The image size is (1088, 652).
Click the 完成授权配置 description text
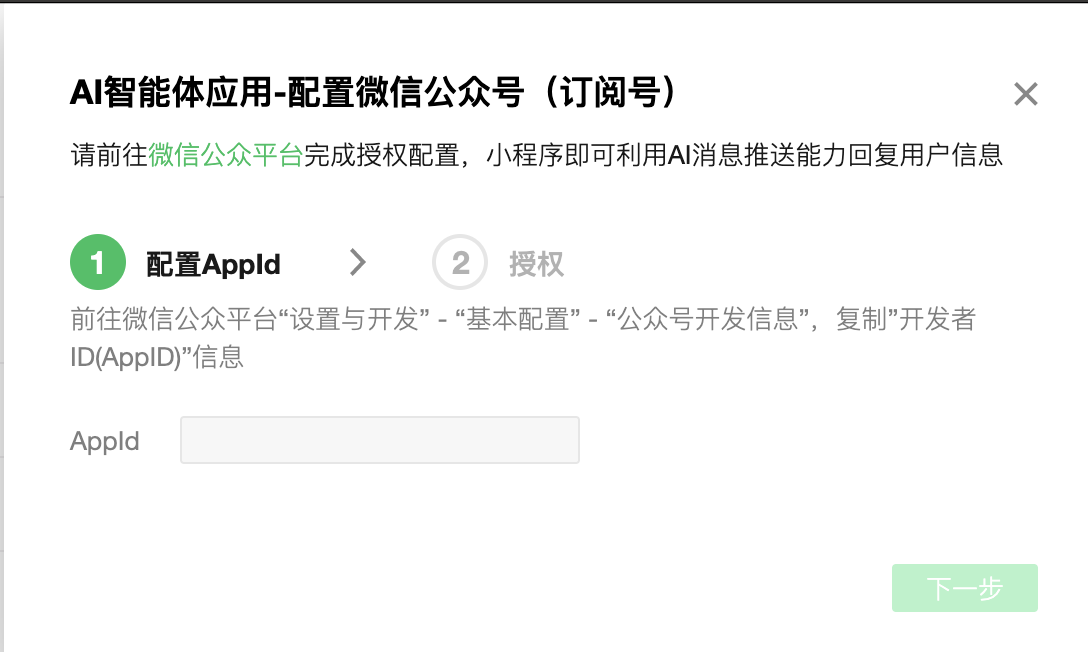coord(381,155)
